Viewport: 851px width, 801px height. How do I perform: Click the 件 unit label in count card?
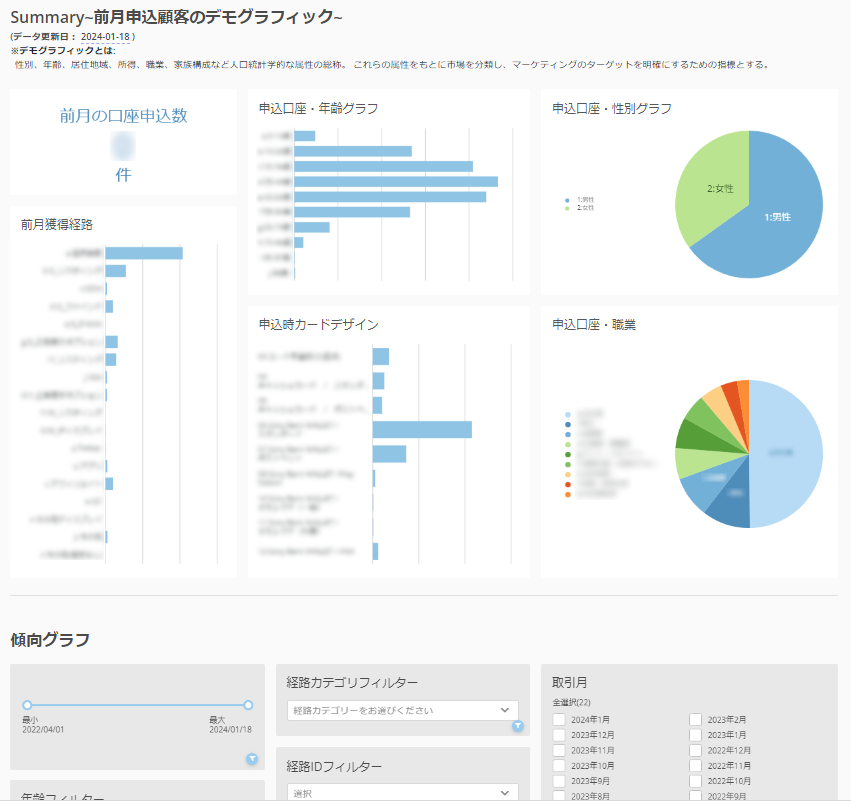point(123,175)
